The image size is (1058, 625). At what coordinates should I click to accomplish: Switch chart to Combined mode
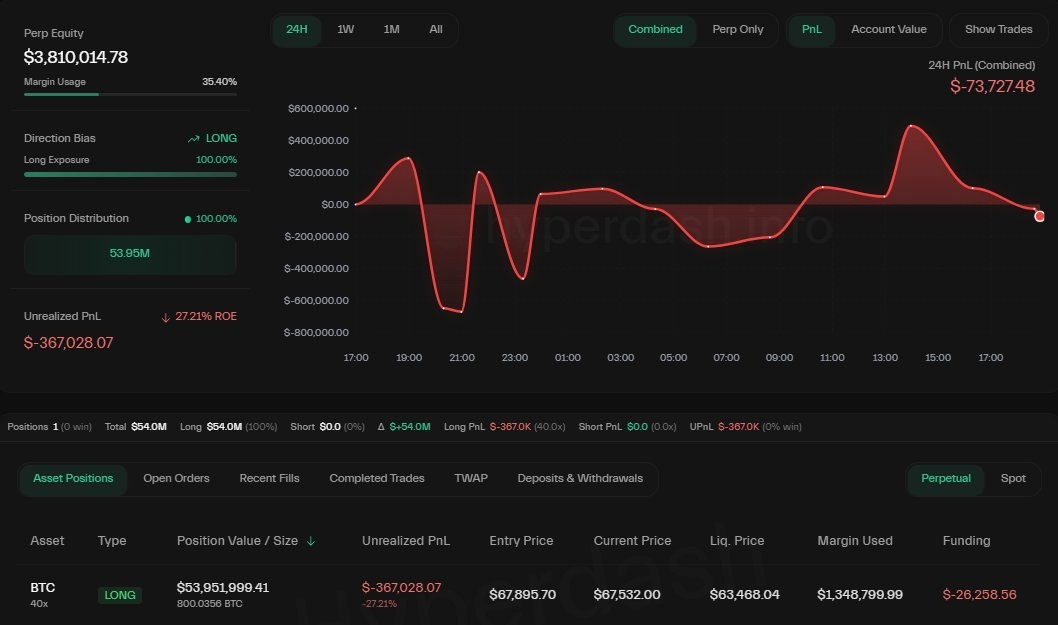pos(655,30)
